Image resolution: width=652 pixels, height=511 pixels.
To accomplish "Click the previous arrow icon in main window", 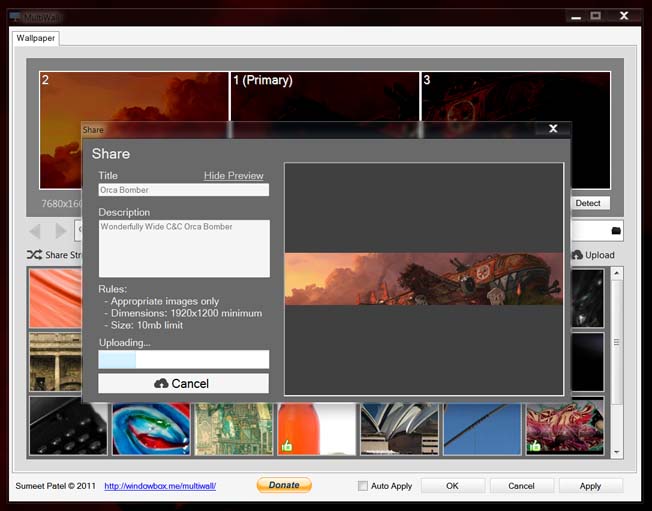I will 35,230.
